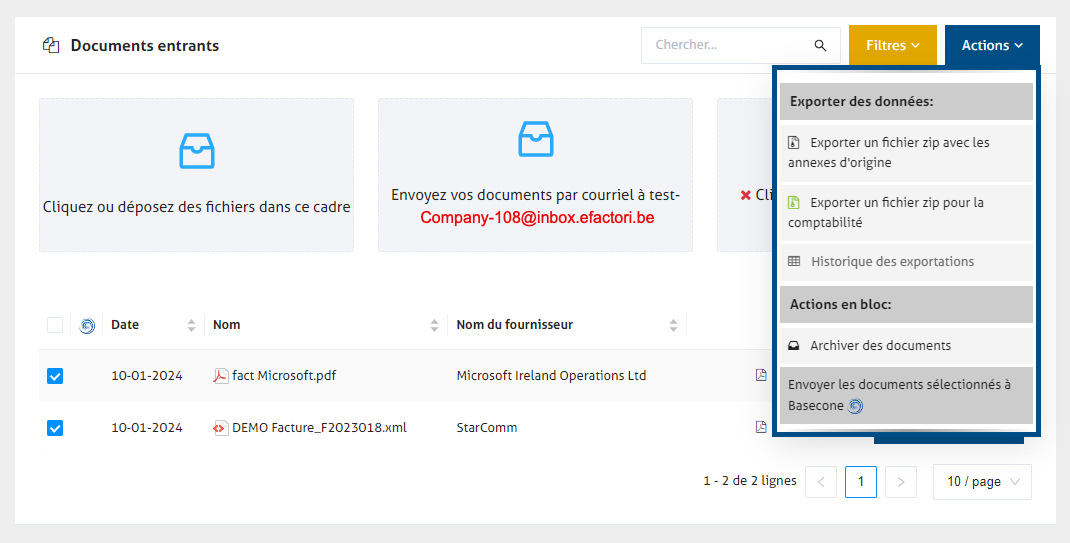The height and width of the screenshot is (543, 1070).
Task: Open the Filtres dropdown
Action: point(892,46)
